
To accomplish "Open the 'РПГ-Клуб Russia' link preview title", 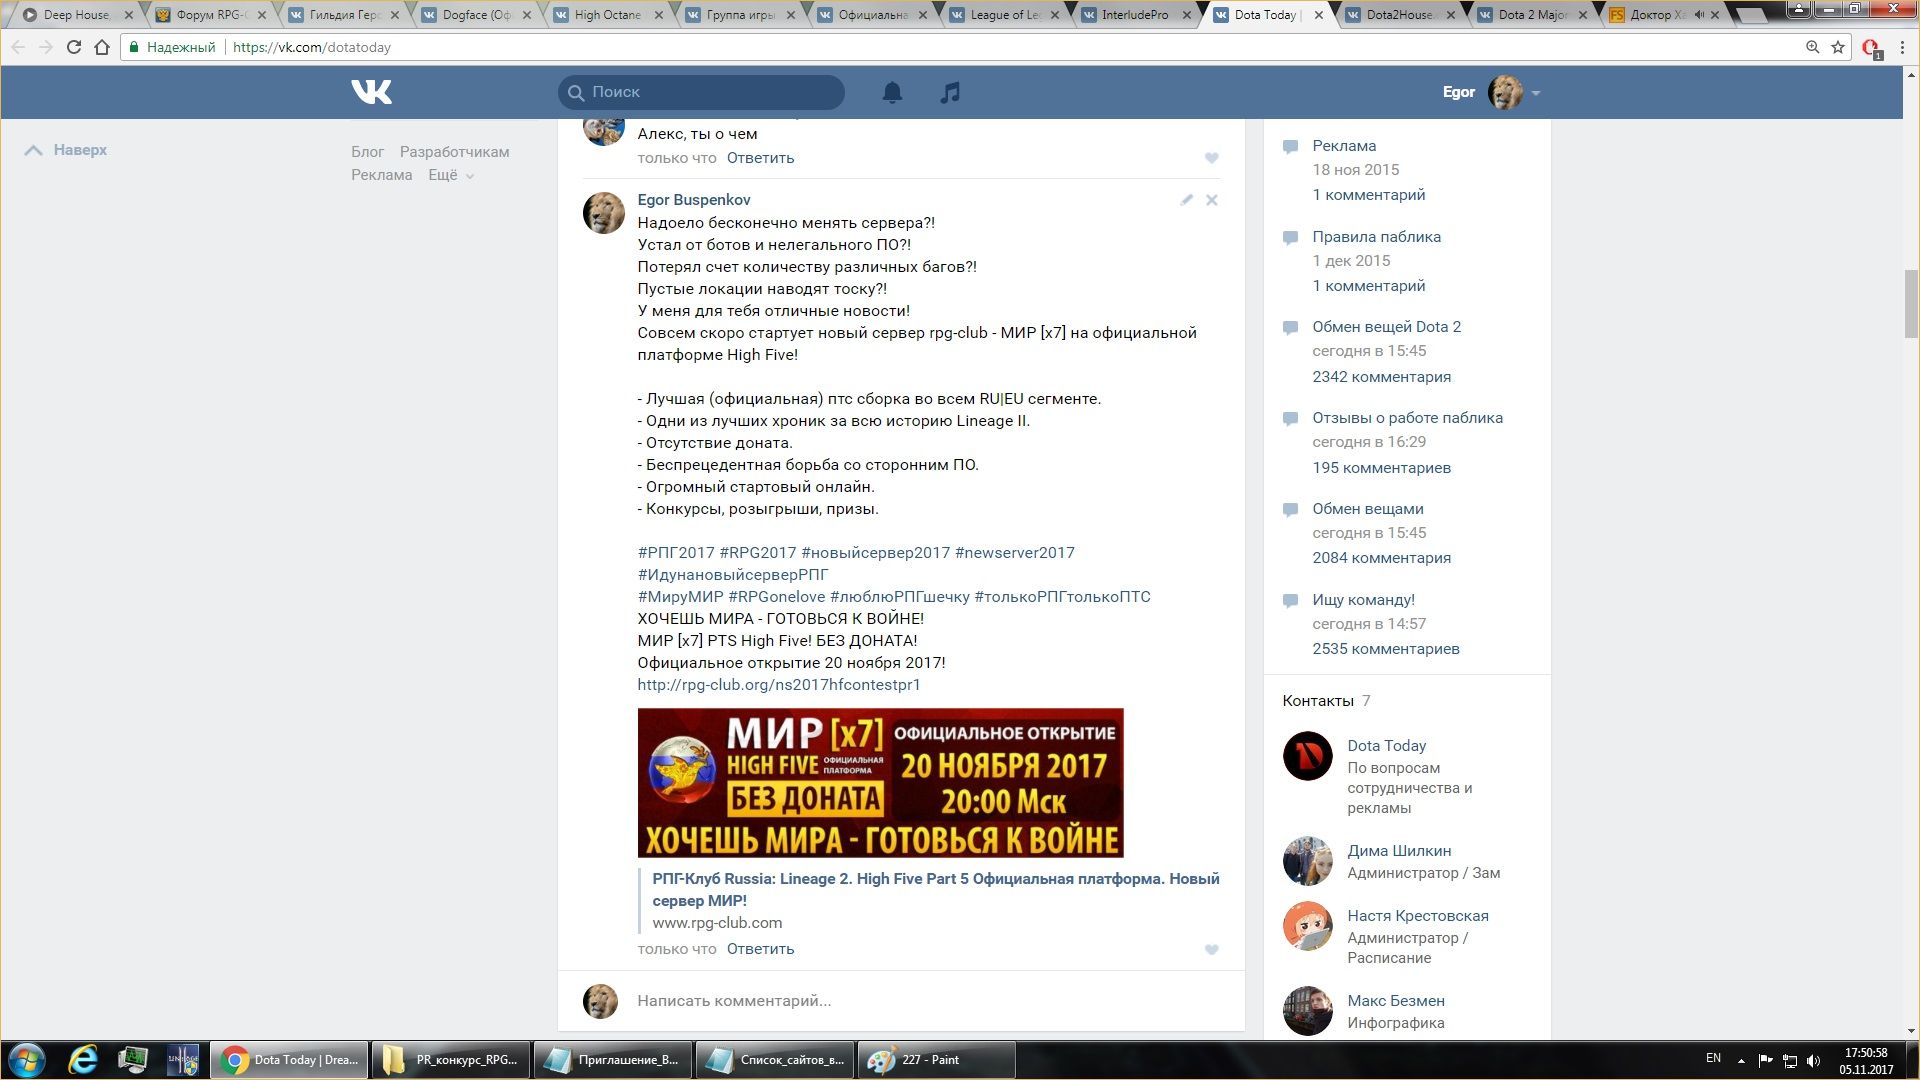I will (x=936, y=890).
